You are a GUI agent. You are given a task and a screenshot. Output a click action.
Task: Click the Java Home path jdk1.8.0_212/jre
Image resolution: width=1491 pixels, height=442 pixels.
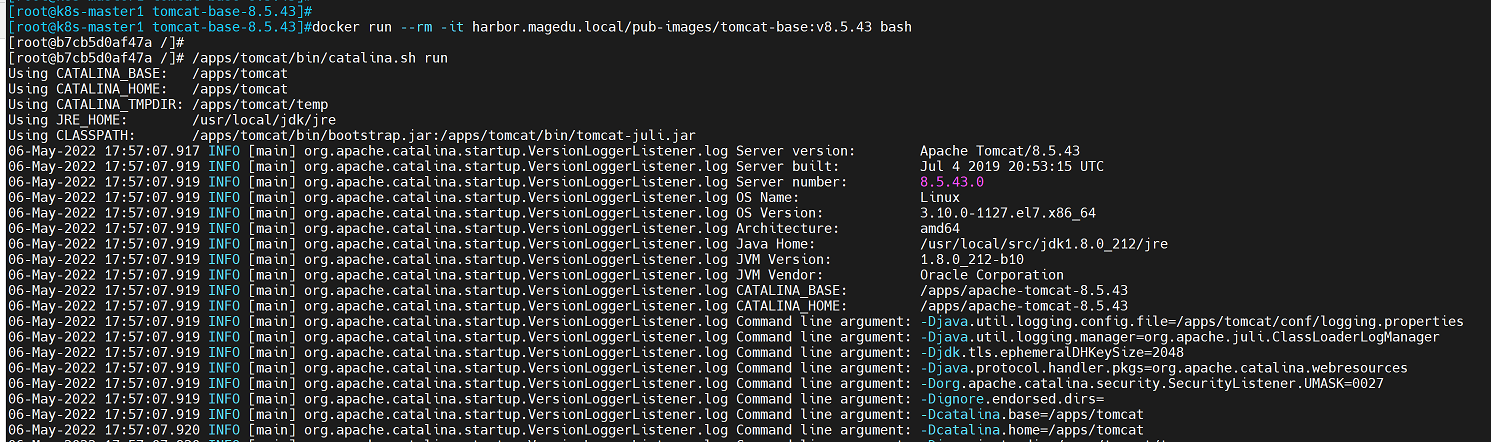point(1044,244)
